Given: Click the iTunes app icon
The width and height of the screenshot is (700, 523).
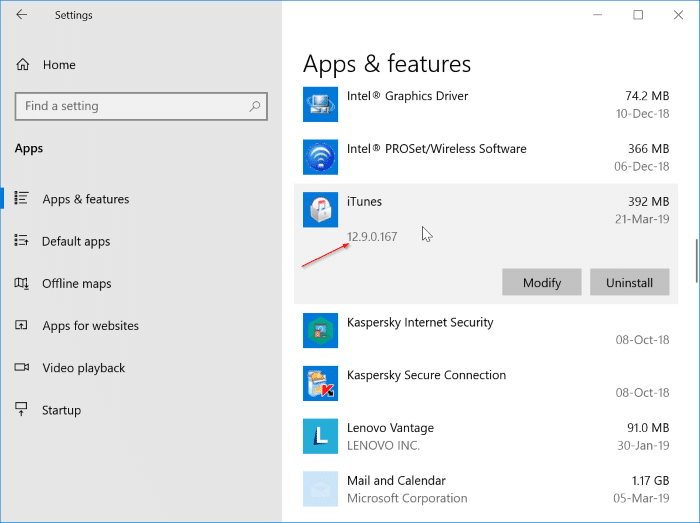Looking at the screenshot, I should tap(320, 209).
